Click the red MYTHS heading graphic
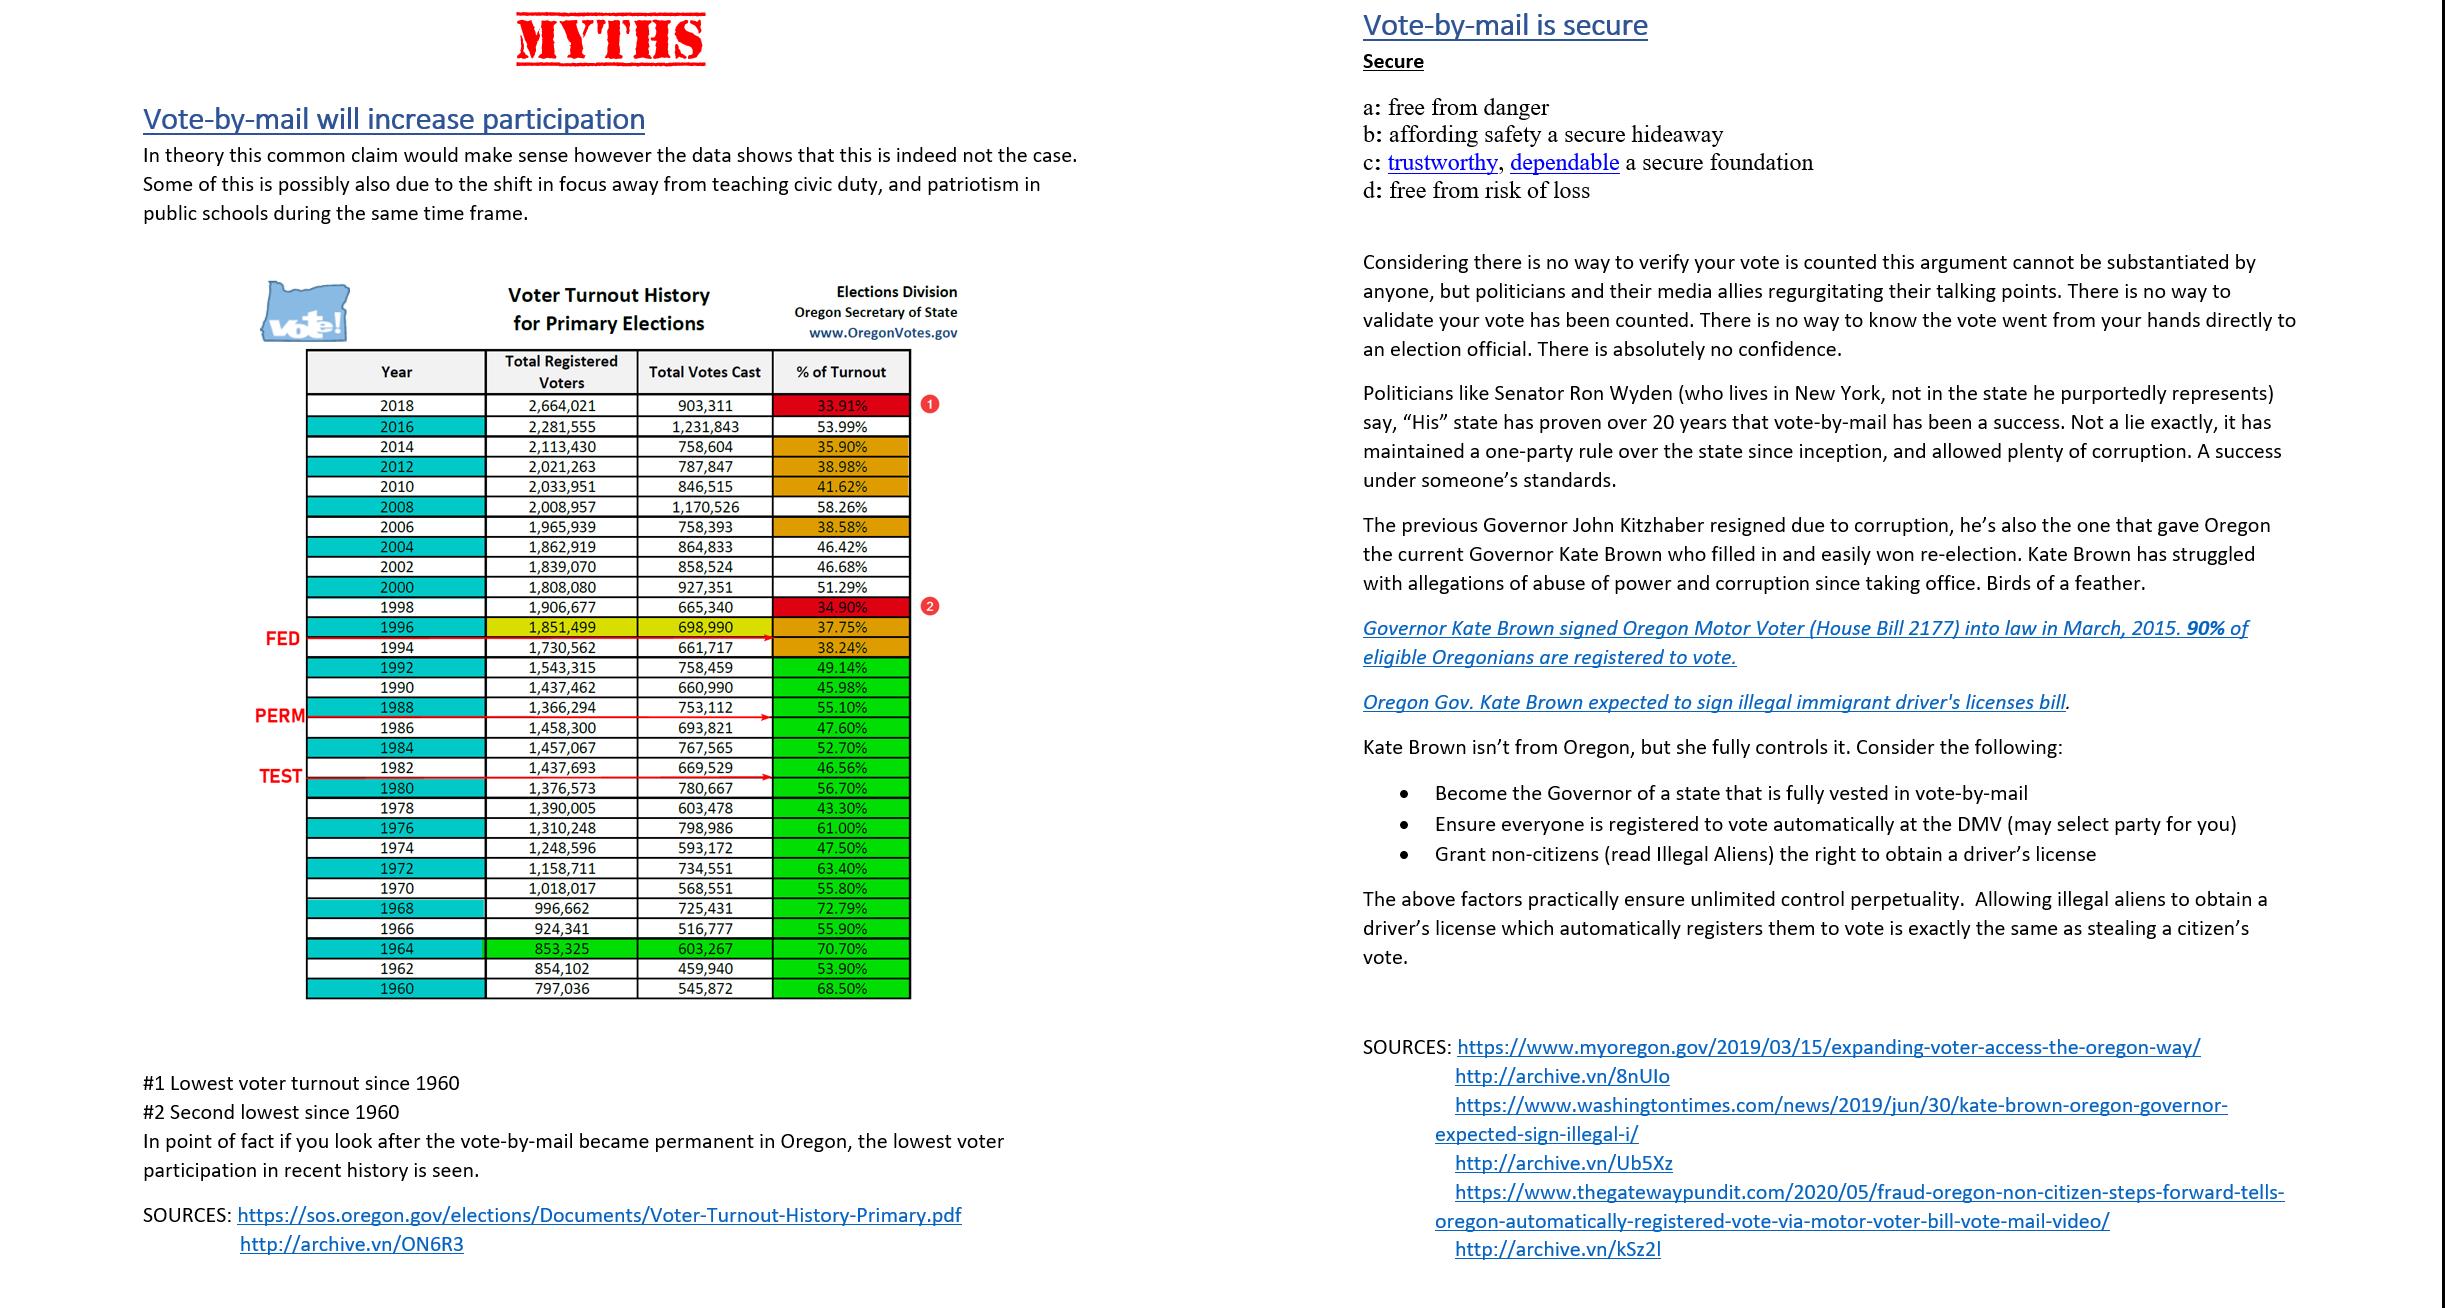This screenshot has height=1308, width=2445. click(x=610, y=40)
